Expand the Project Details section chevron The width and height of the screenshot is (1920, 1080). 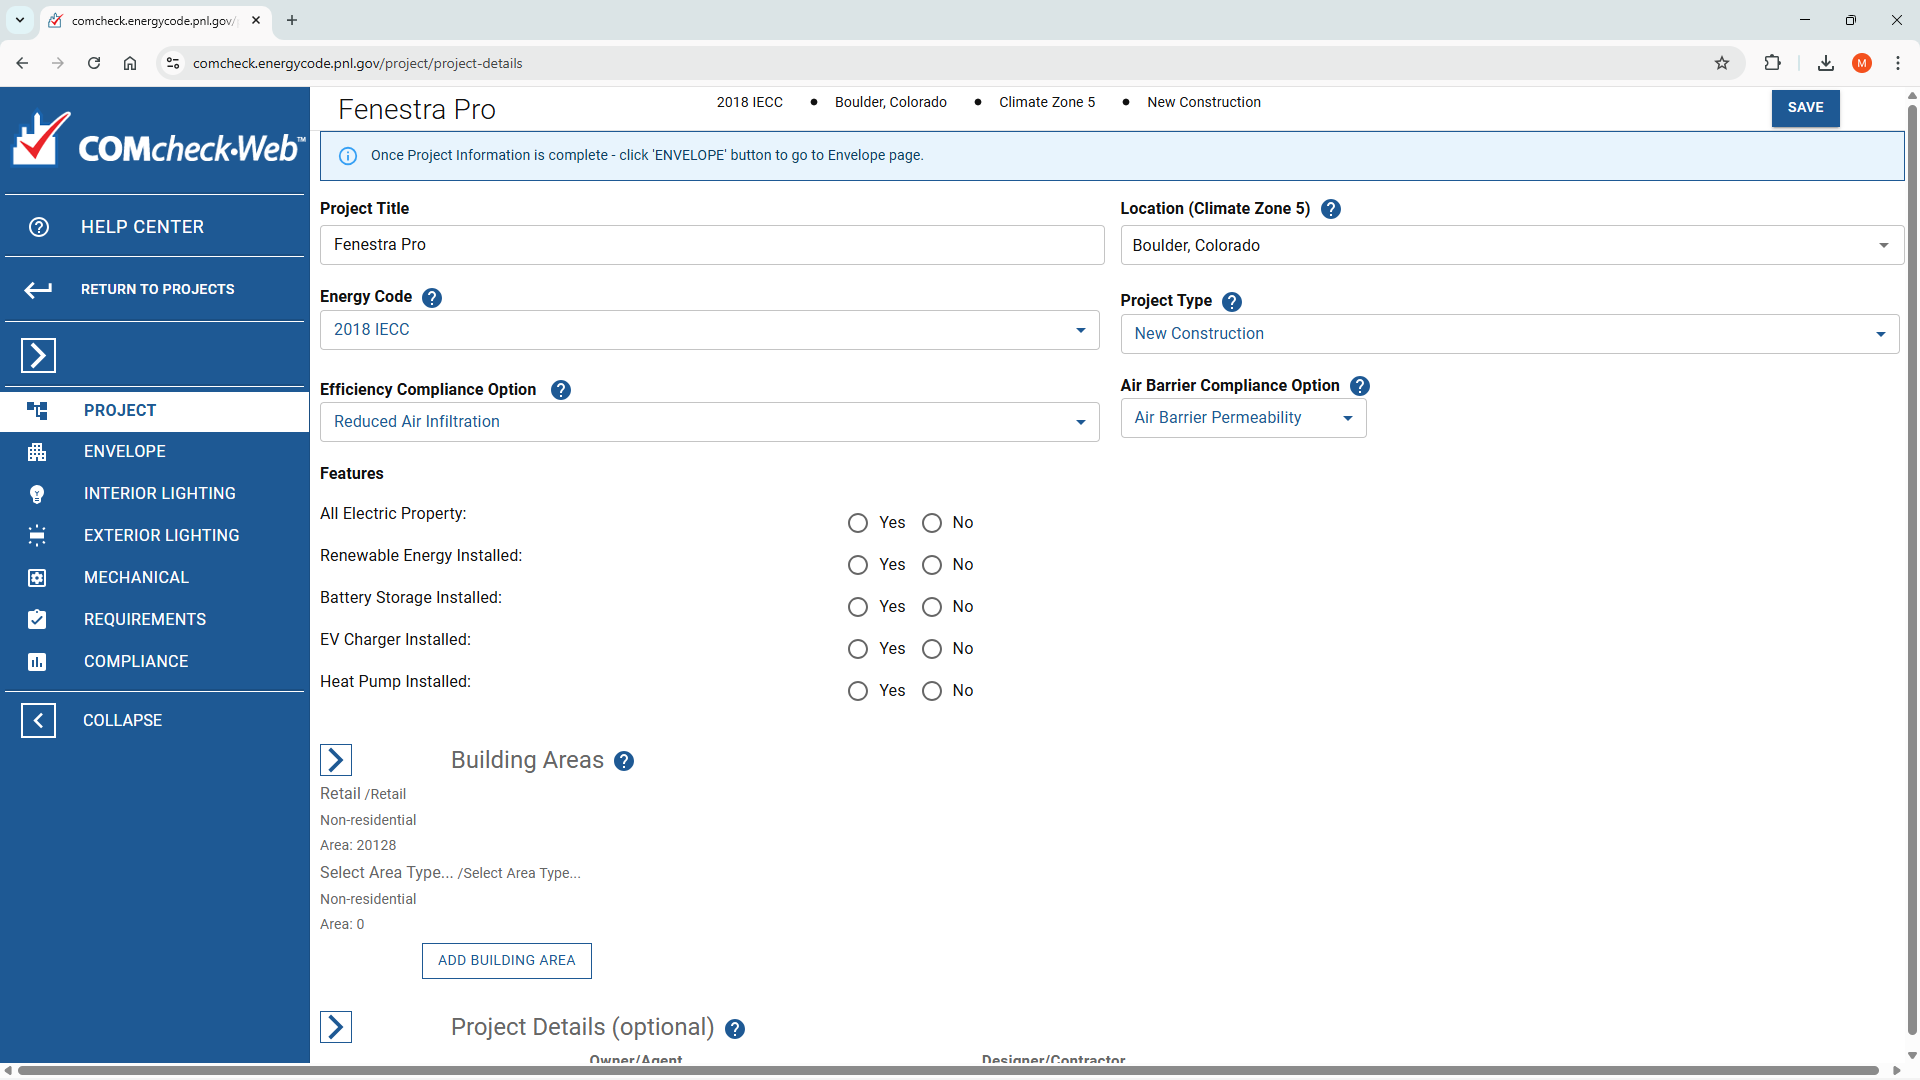coord(336,1027)
